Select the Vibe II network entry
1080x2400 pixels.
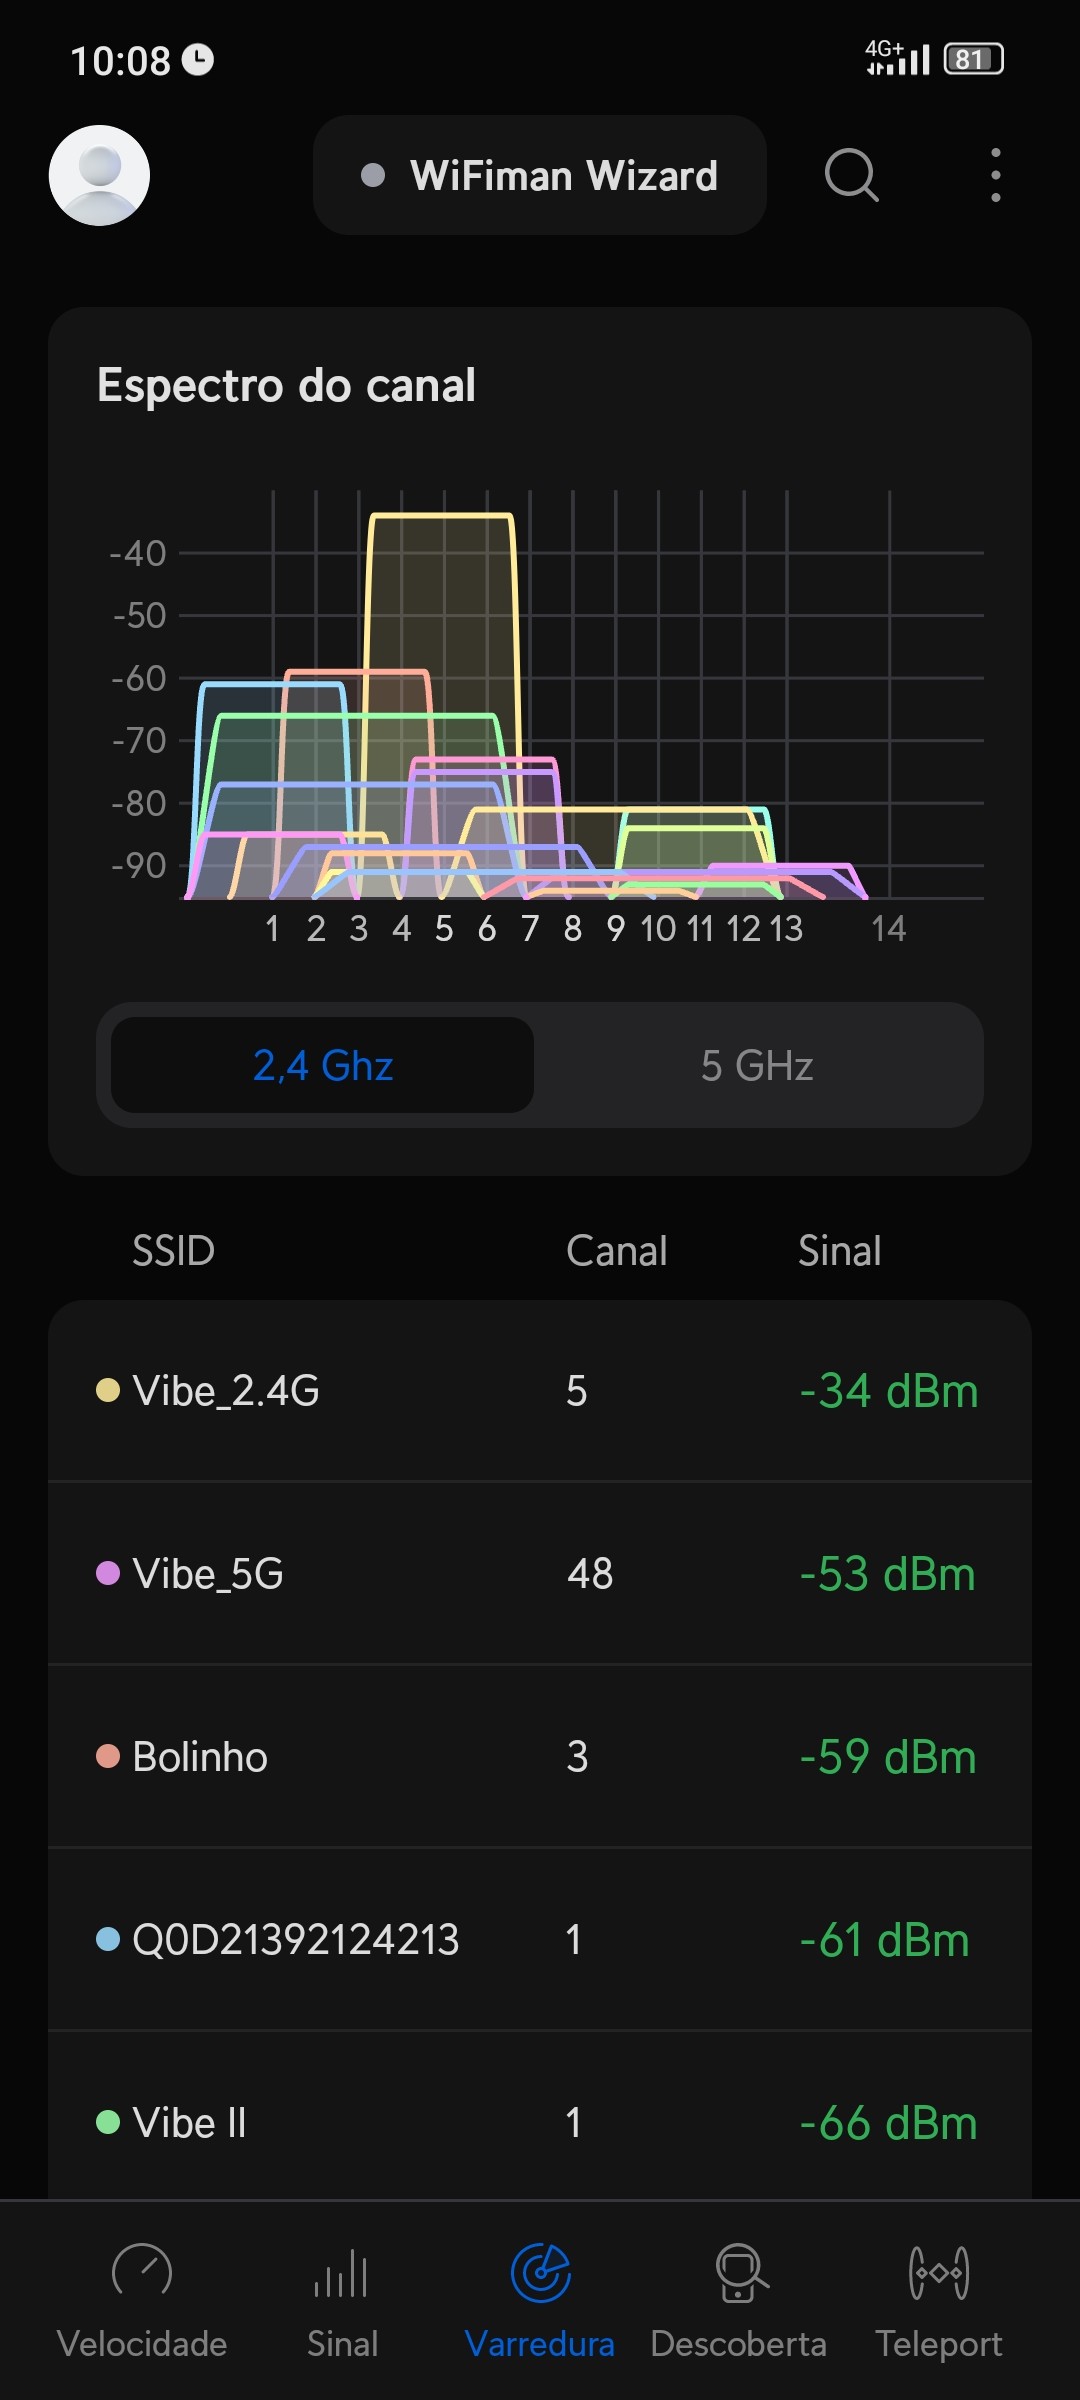click(x=540, y=2122)
